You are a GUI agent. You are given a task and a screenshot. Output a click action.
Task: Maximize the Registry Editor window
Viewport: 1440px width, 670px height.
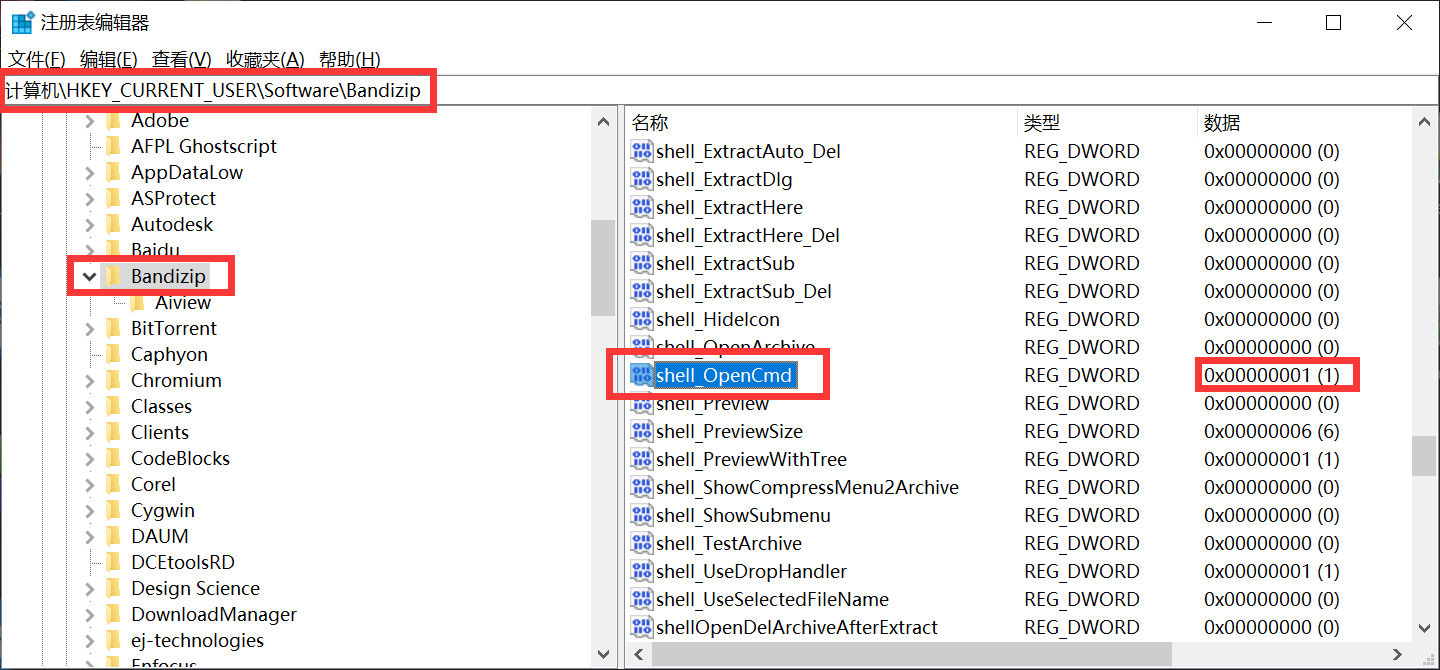coord(1333,23)
